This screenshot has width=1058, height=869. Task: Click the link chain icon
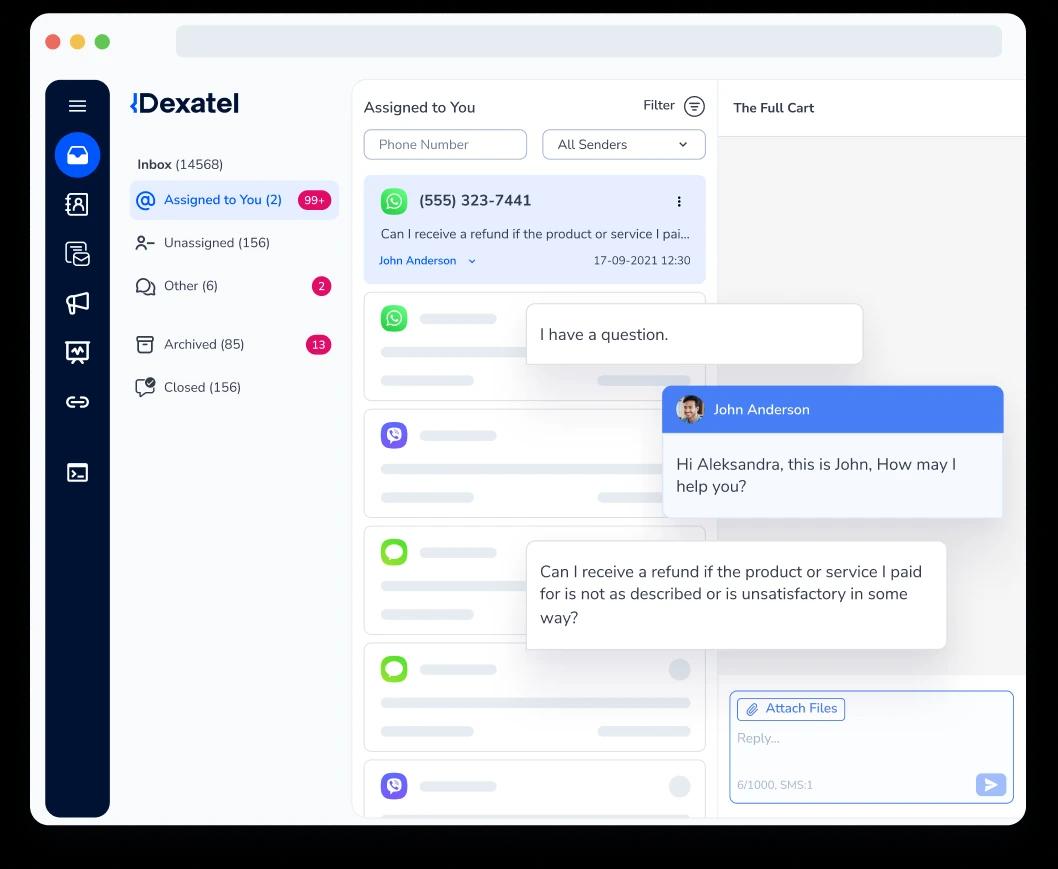point(77,402)
